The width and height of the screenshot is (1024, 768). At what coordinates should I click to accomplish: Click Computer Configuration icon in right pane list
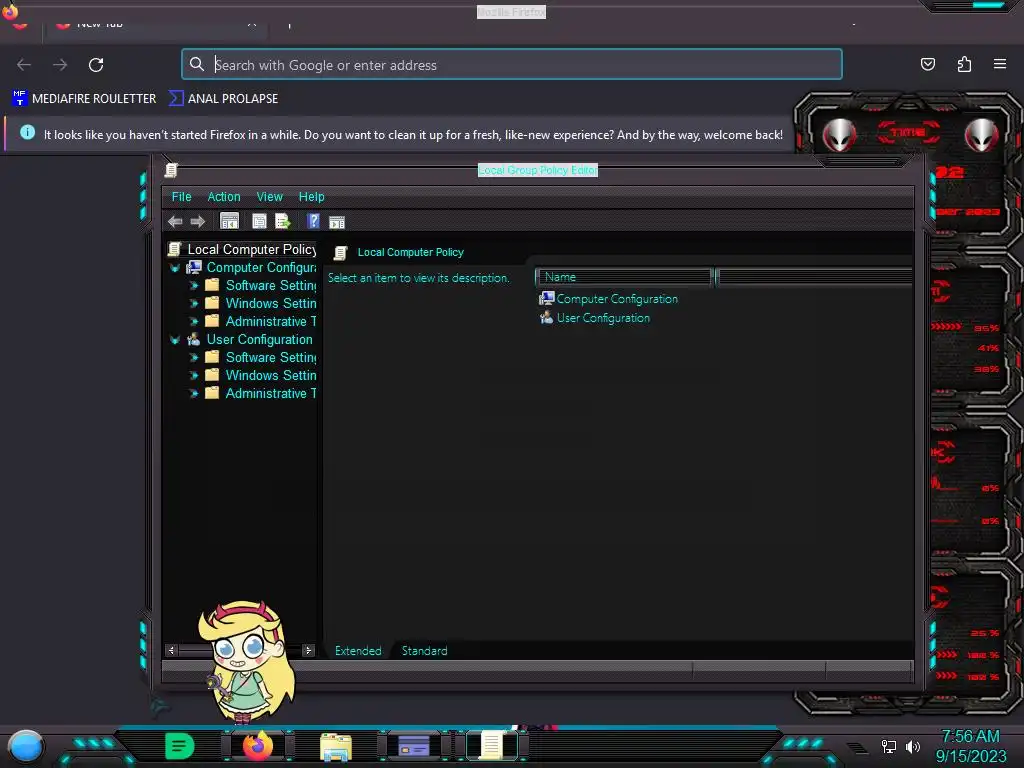click(x=547, y=298)
